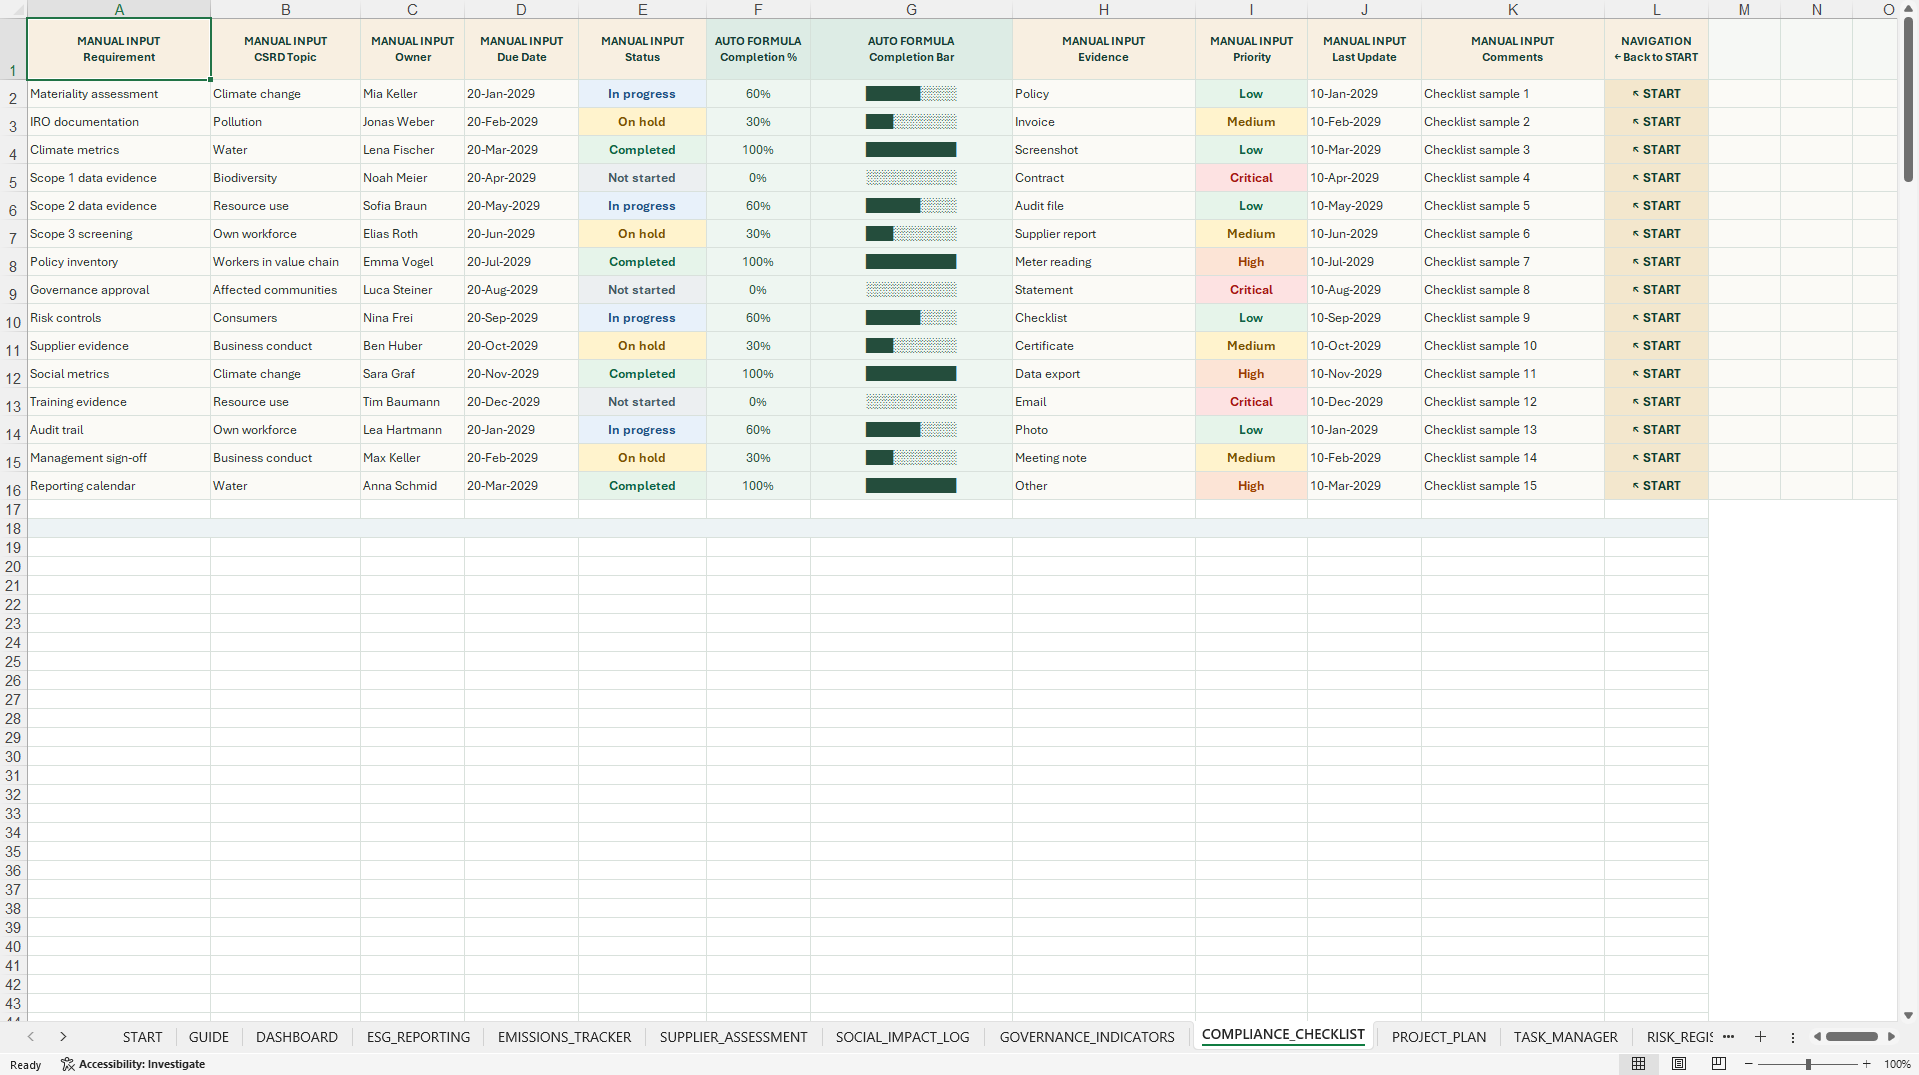This screenshot has width=1919, height=1075.
Task: Switch to Page Layout view icon
Action: [1679, 1064]
